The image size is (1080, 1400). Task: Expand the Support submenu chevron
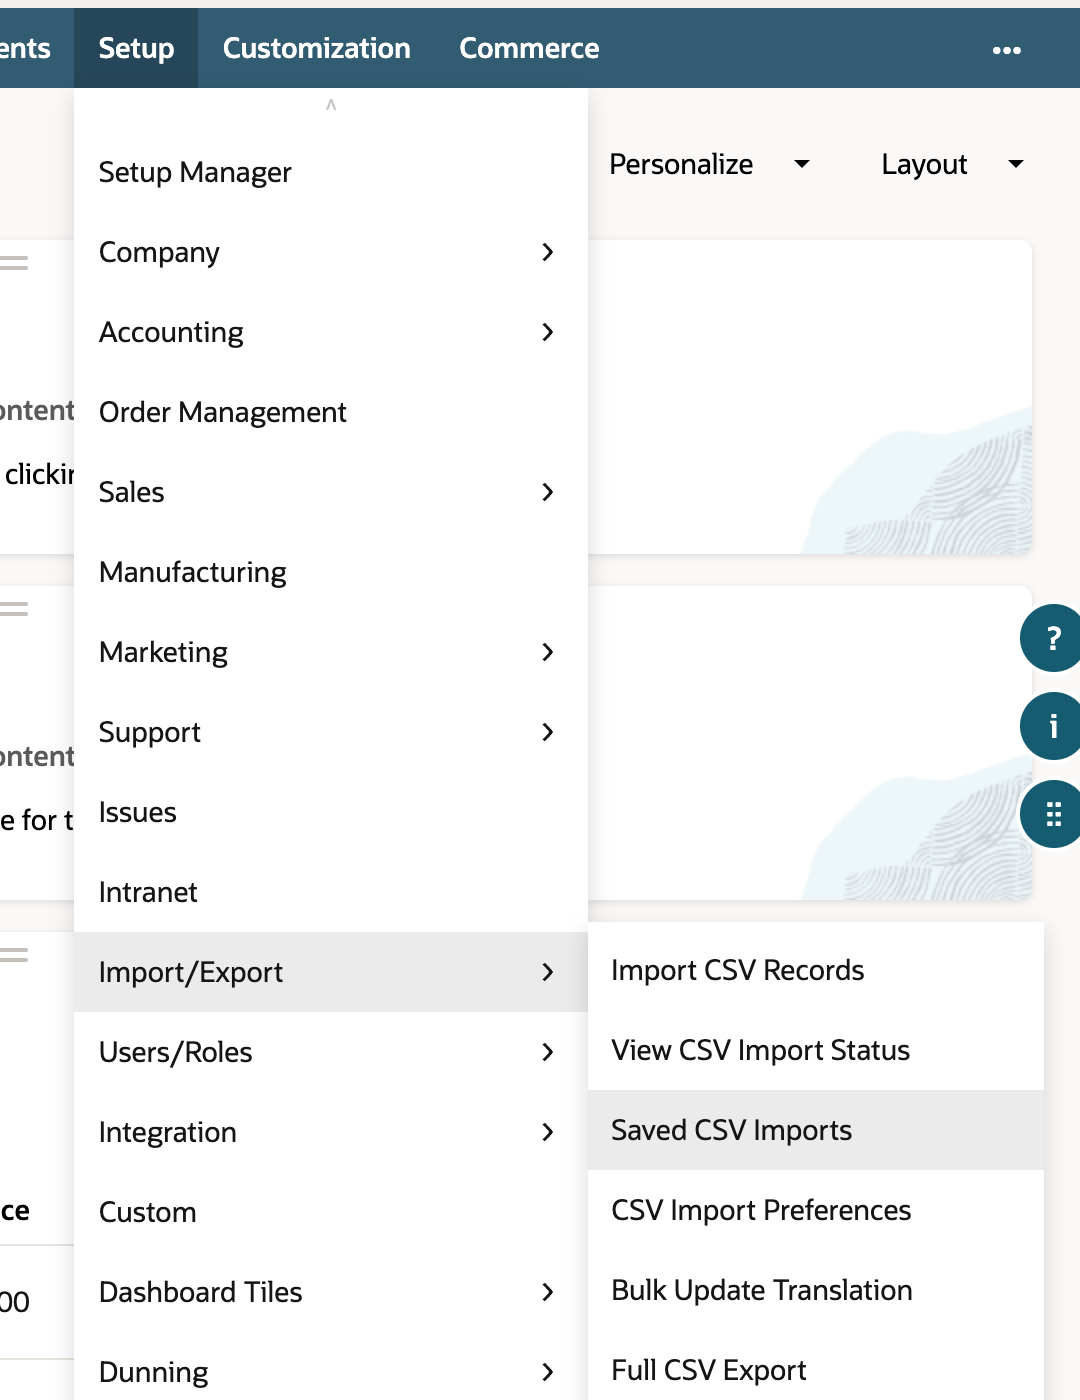click(547, 732)
